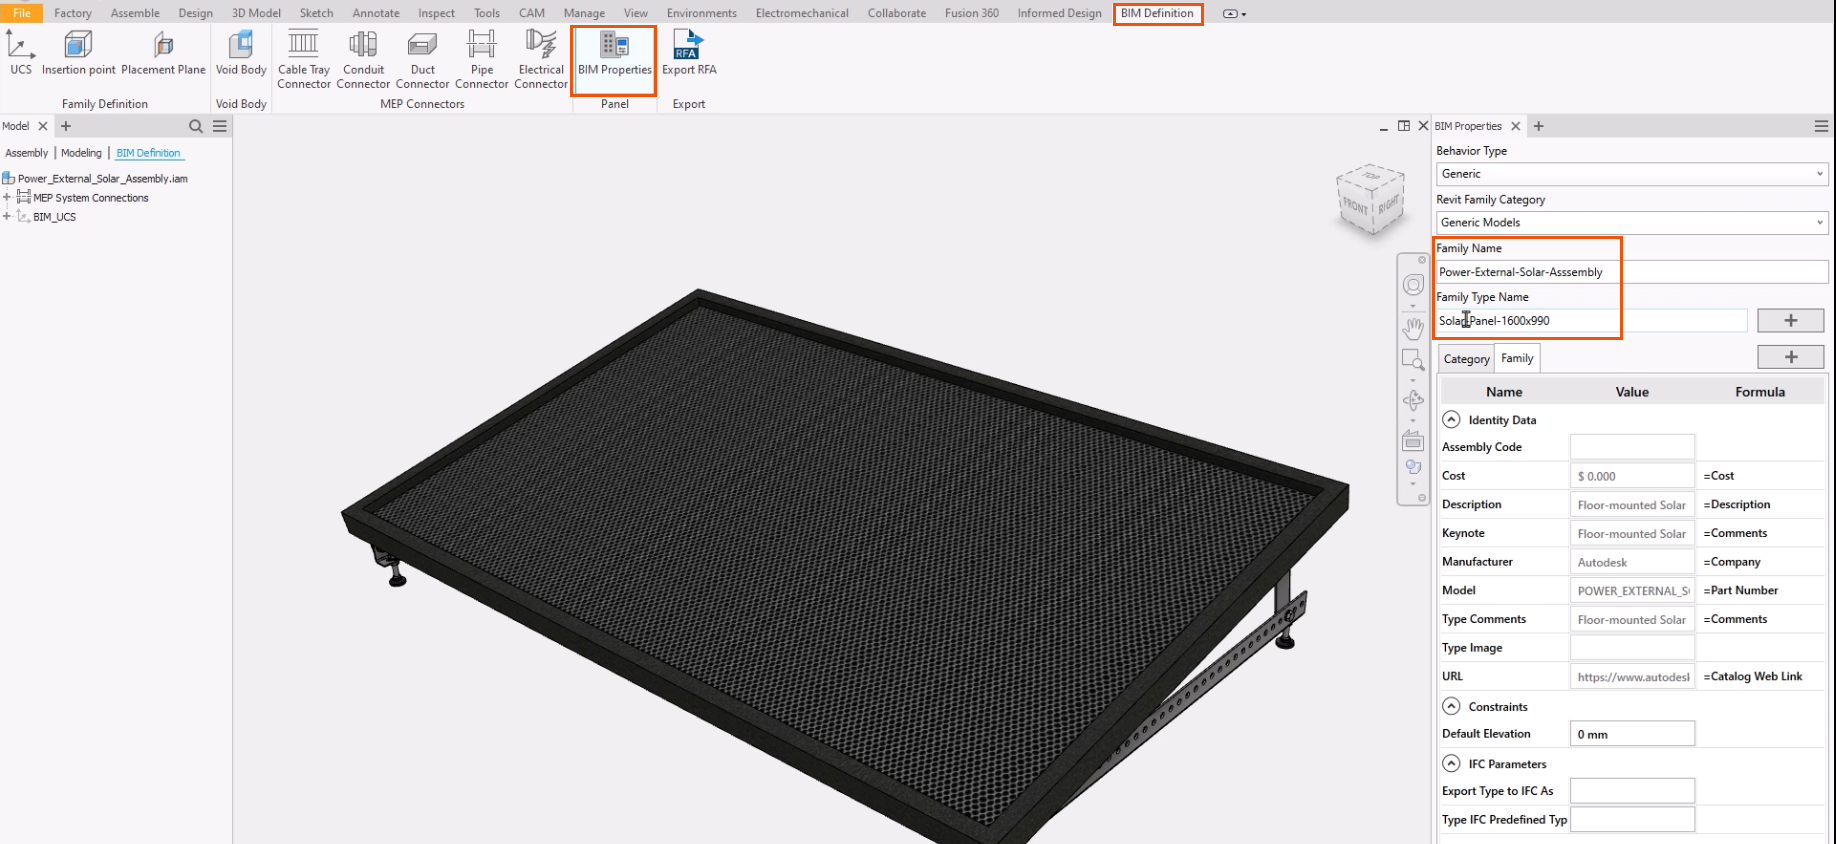Collapse the Identity Data section
Viewport: 1836px width, 844px height.
click(1451, 420)
